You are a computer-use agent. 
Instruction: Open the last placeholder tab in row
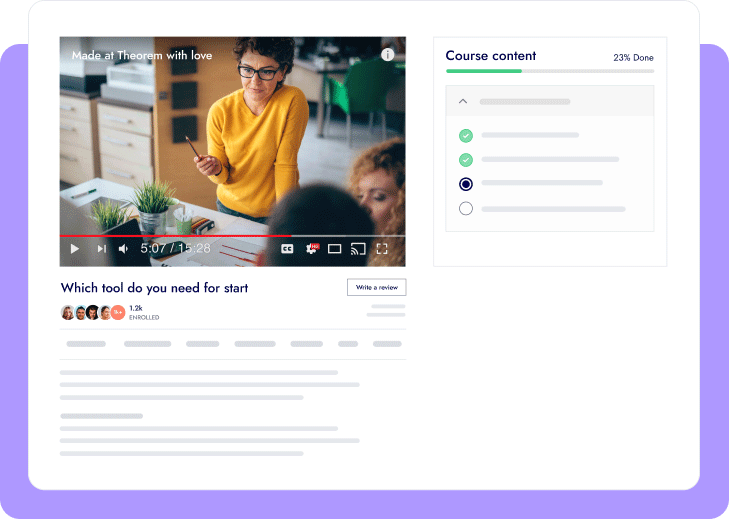point(387,344)
